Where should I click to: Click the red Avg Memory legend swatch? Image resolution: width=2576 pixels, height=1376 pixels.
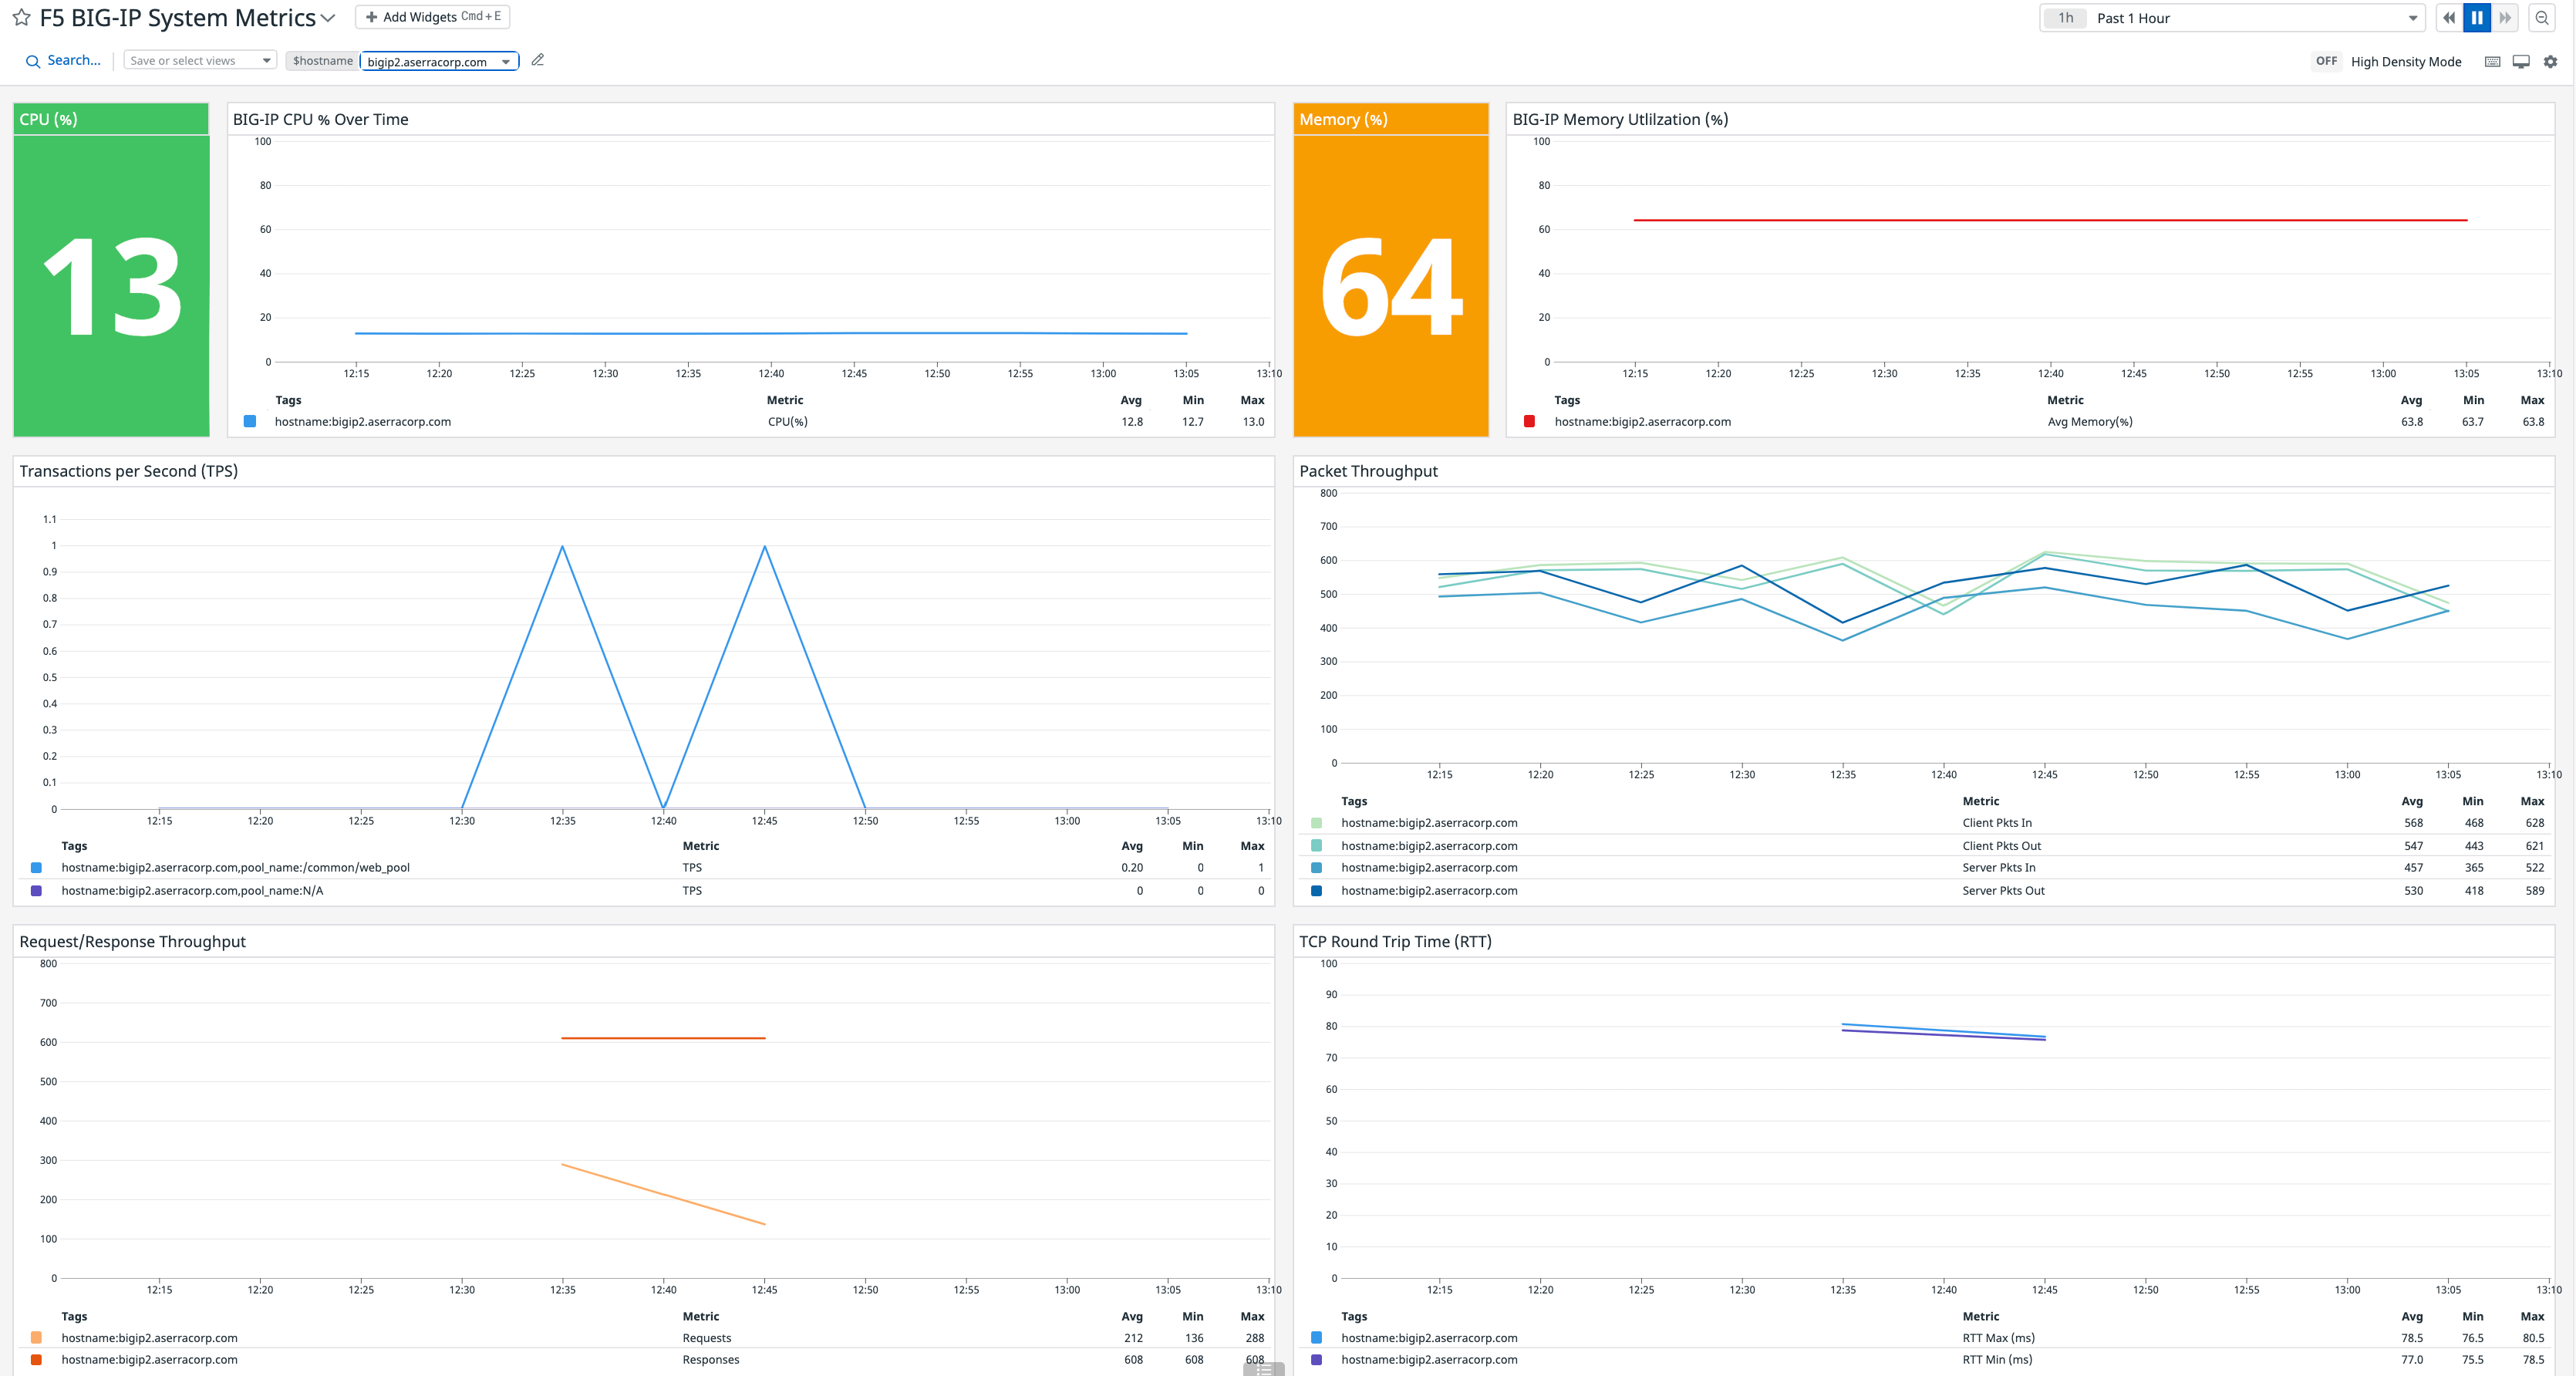pyautogui.click(x=1529, y=422)
